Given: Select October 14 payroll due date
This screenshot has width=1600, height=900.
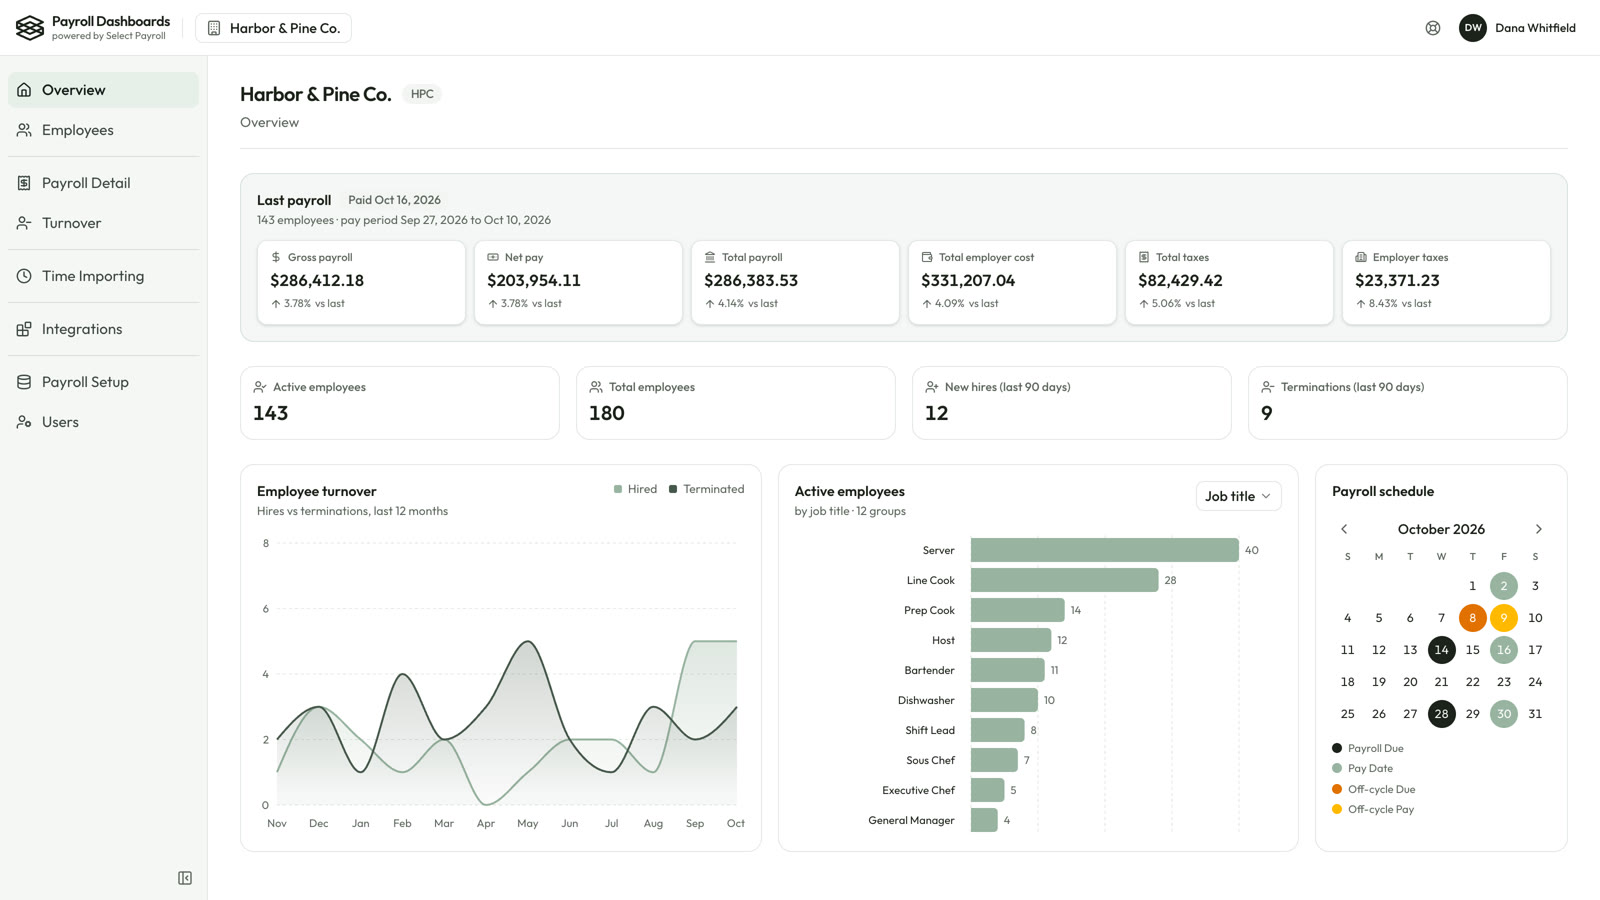Looking at the screenshot, I should pyautogui.click(x=1441, y=650).
